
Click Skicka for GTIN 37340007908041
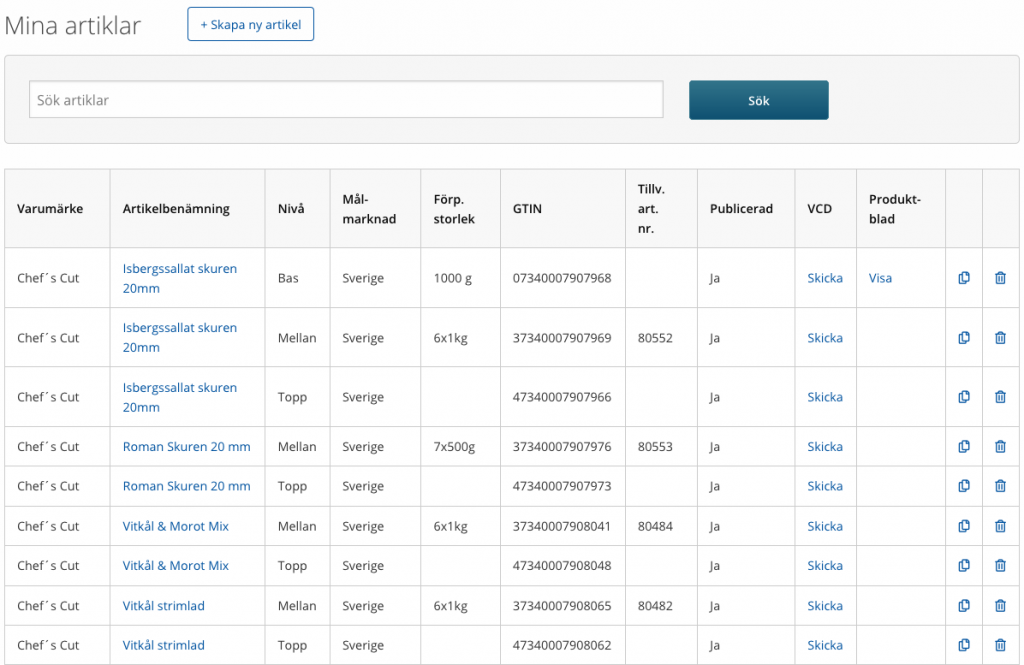825,526
